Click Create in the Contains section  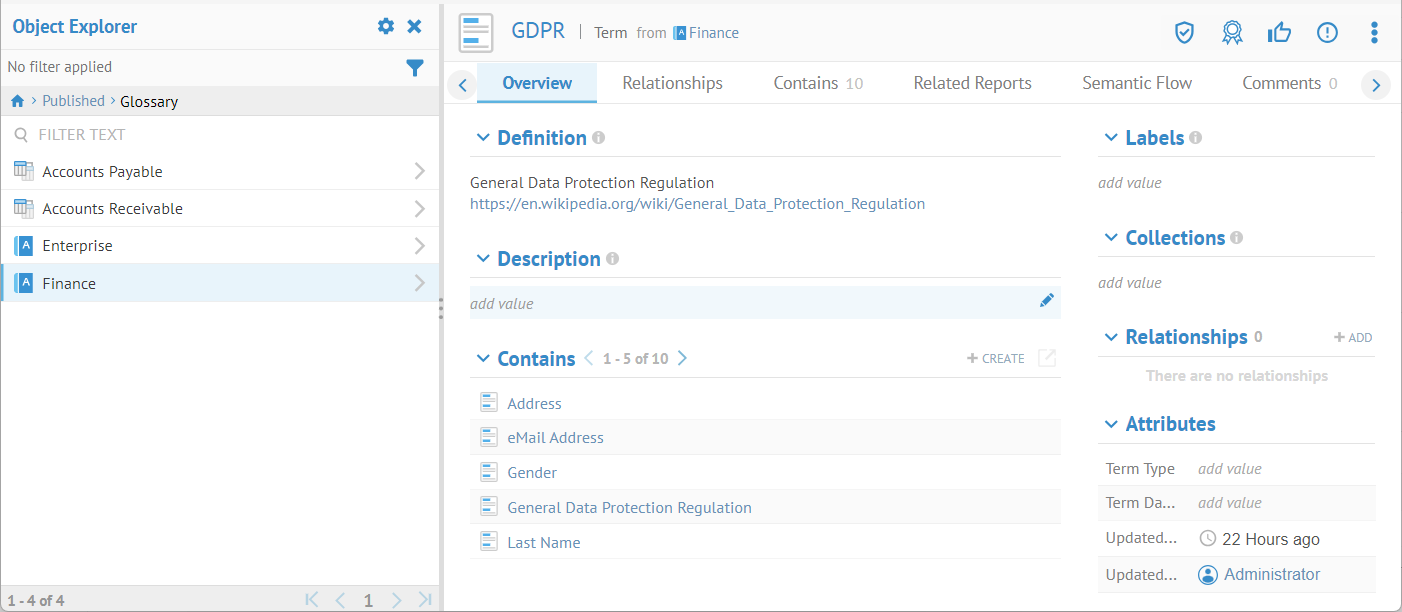tap(996, 358)
